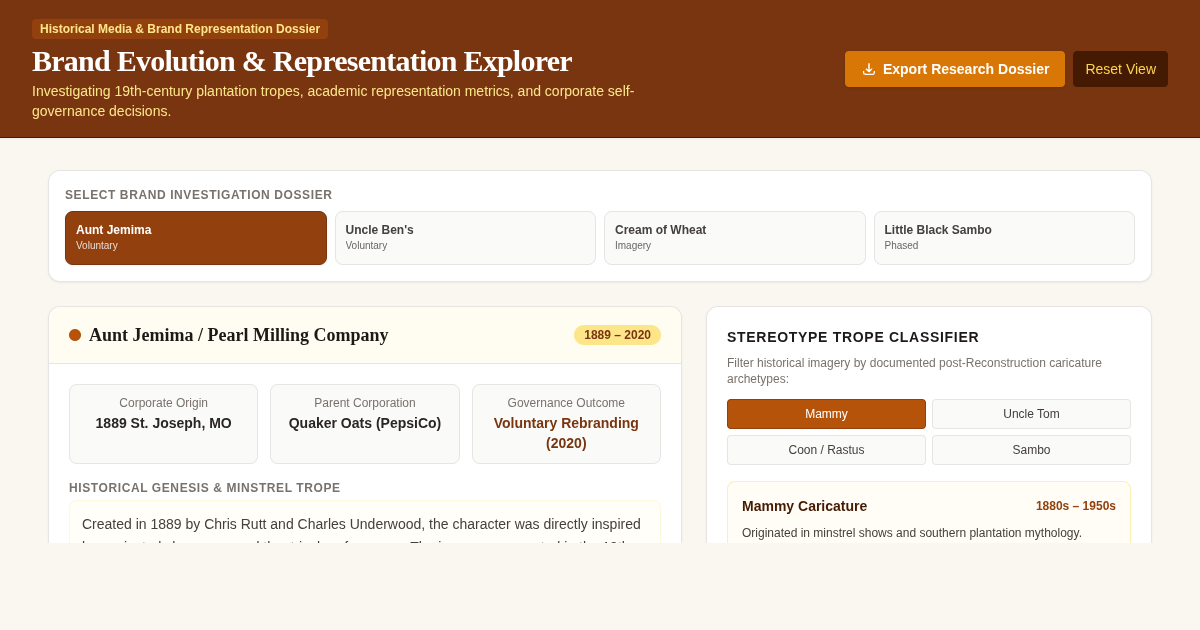
Task: Click the Voluntary Rebranding (2020) outcome
Action: pos(566,433)
